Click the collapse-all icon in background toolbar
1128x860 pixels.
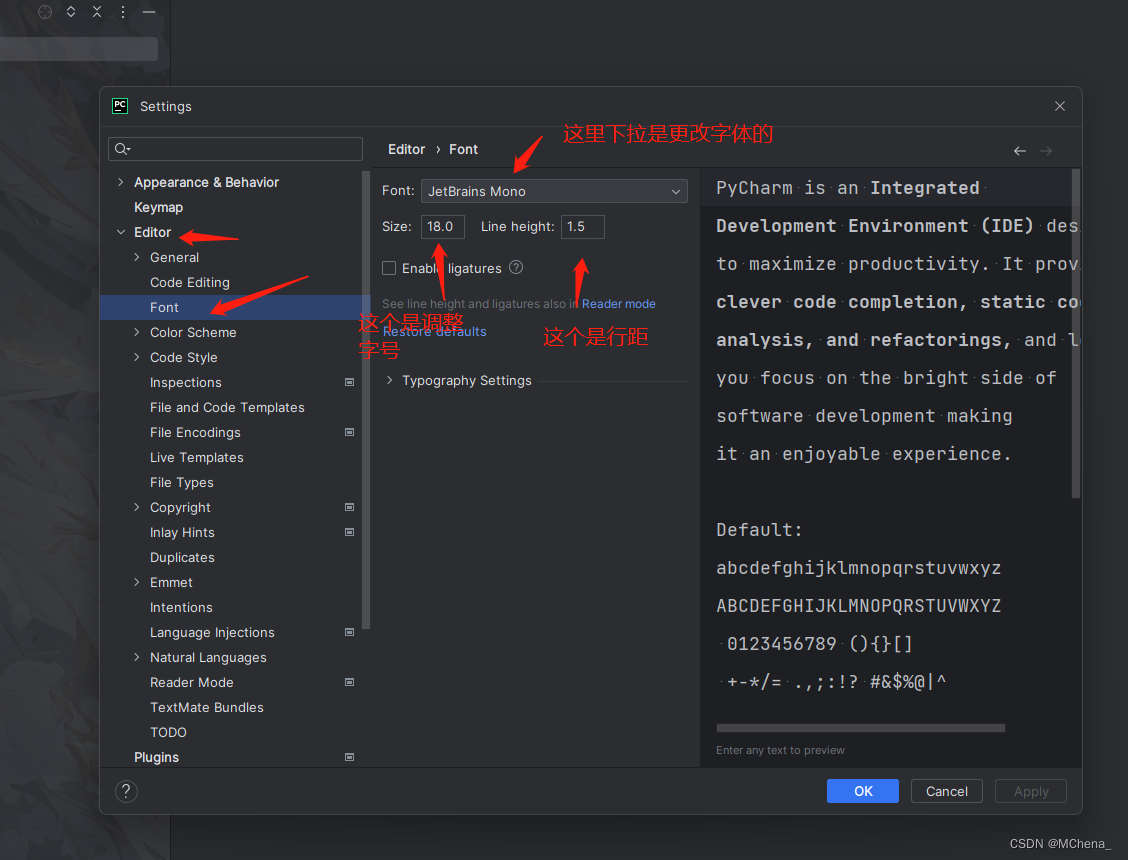[x=97, y=12]
